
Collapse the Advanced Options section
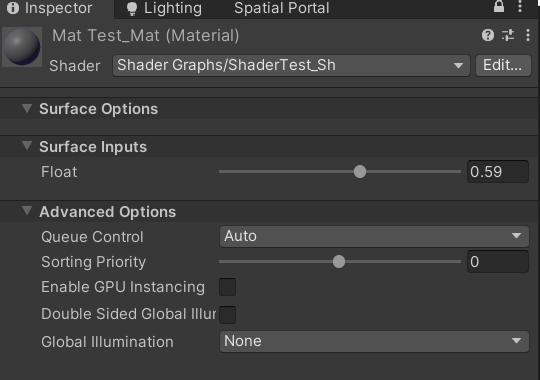(27, 211)
